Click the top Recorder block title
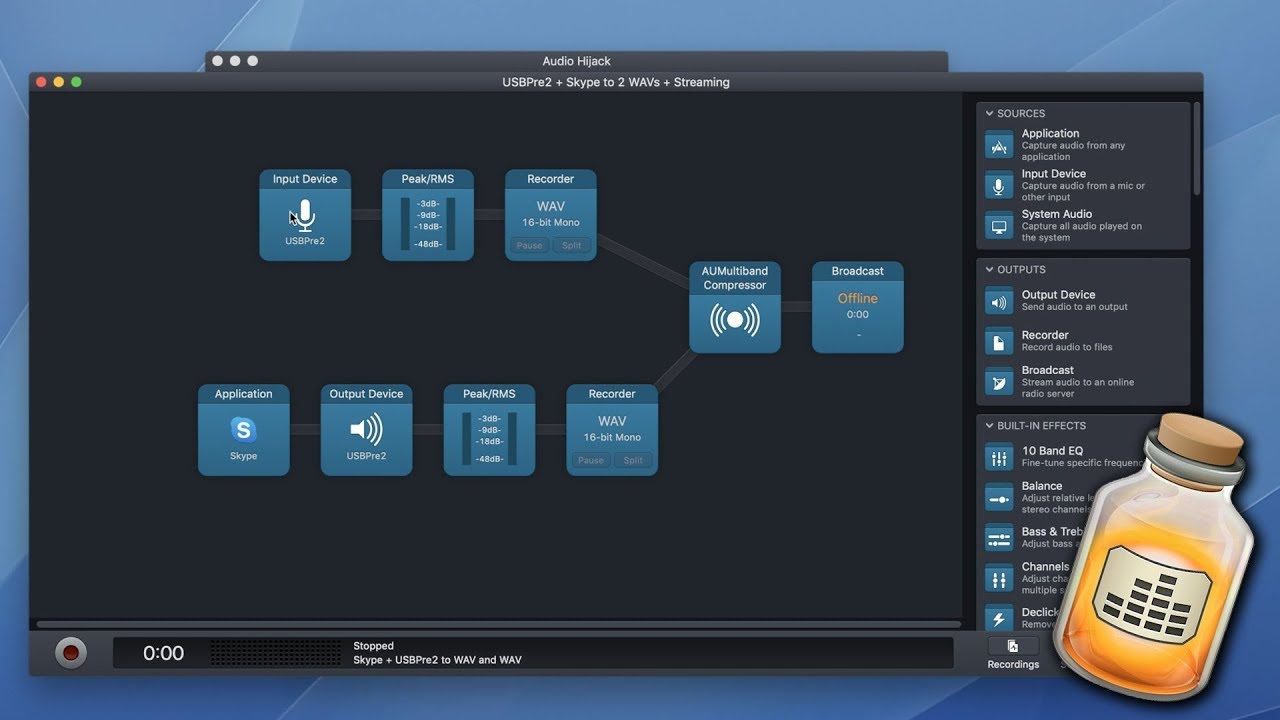The image size is (1280, 720). coord(551,179)
